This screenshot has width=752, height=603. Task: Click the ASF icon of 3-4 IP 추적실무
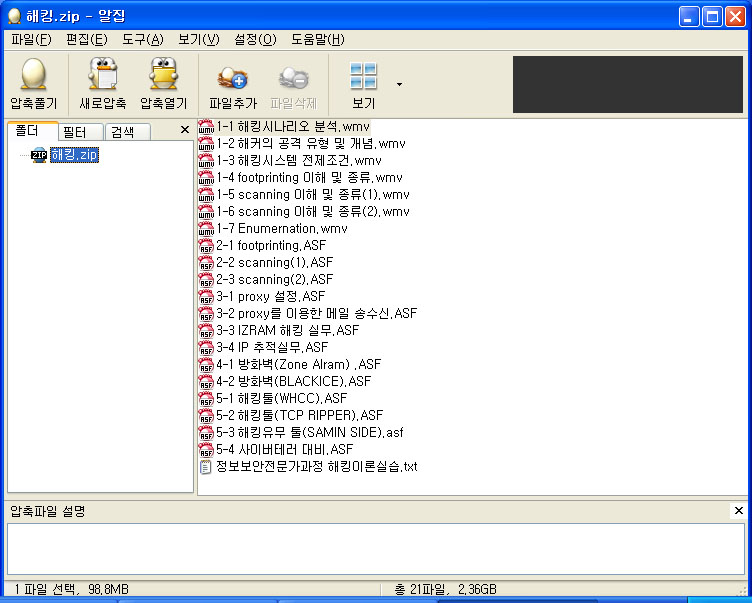coord(206,347)
